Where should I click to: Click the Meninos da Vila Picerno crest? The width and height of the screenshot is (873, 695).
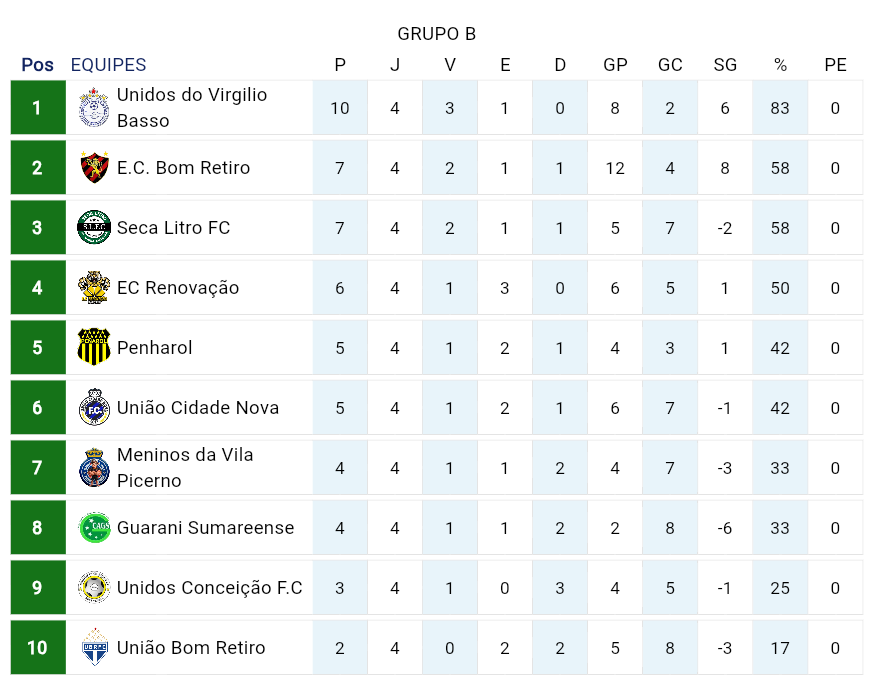pos(94,468)
